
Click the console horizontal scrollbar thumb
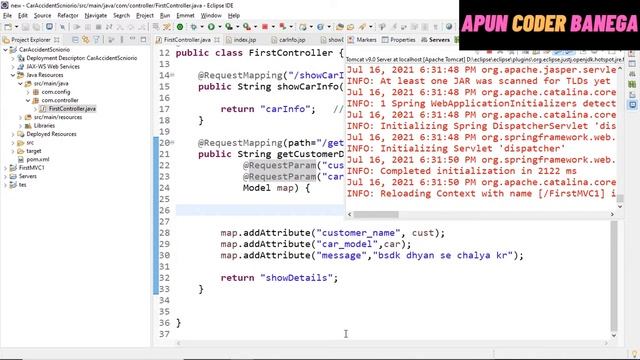tap(376, 214)
